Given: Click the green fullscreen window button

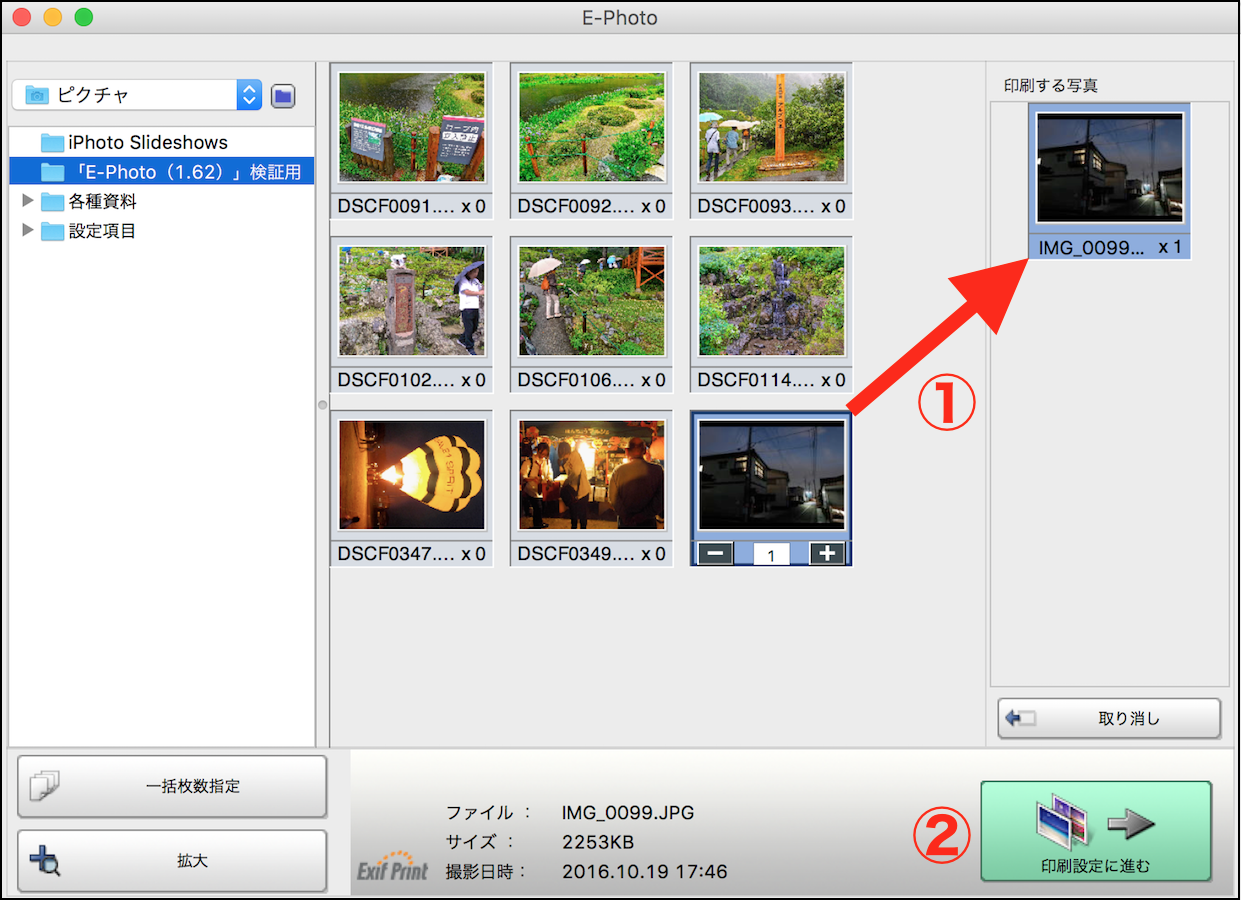Looking at the screenshot, I should (x=84, y=17).
